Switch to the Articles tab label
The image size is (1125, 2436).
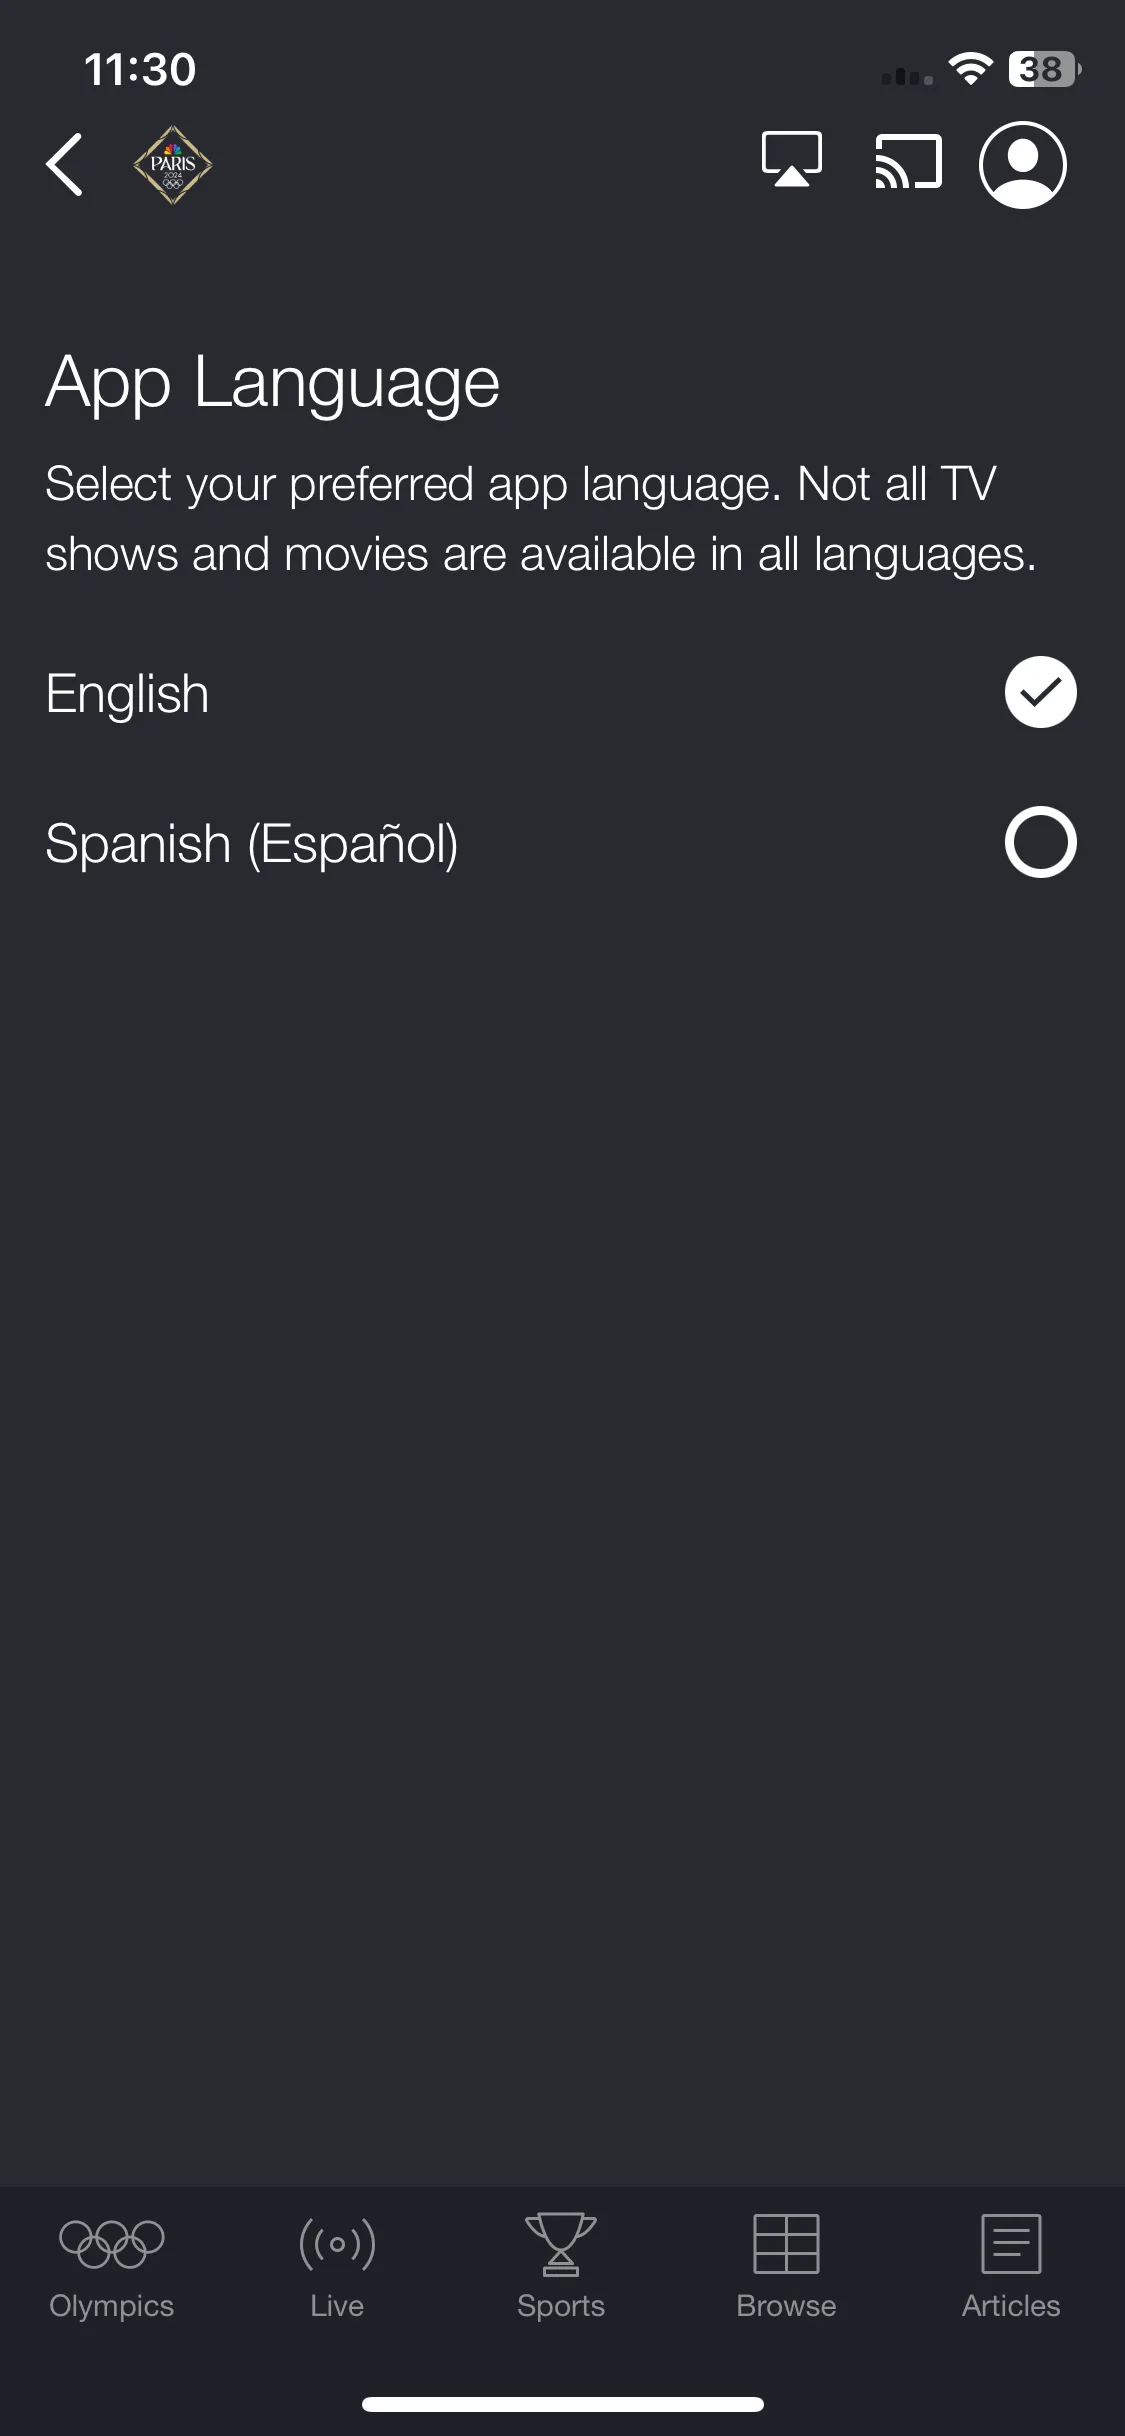1011,2306
